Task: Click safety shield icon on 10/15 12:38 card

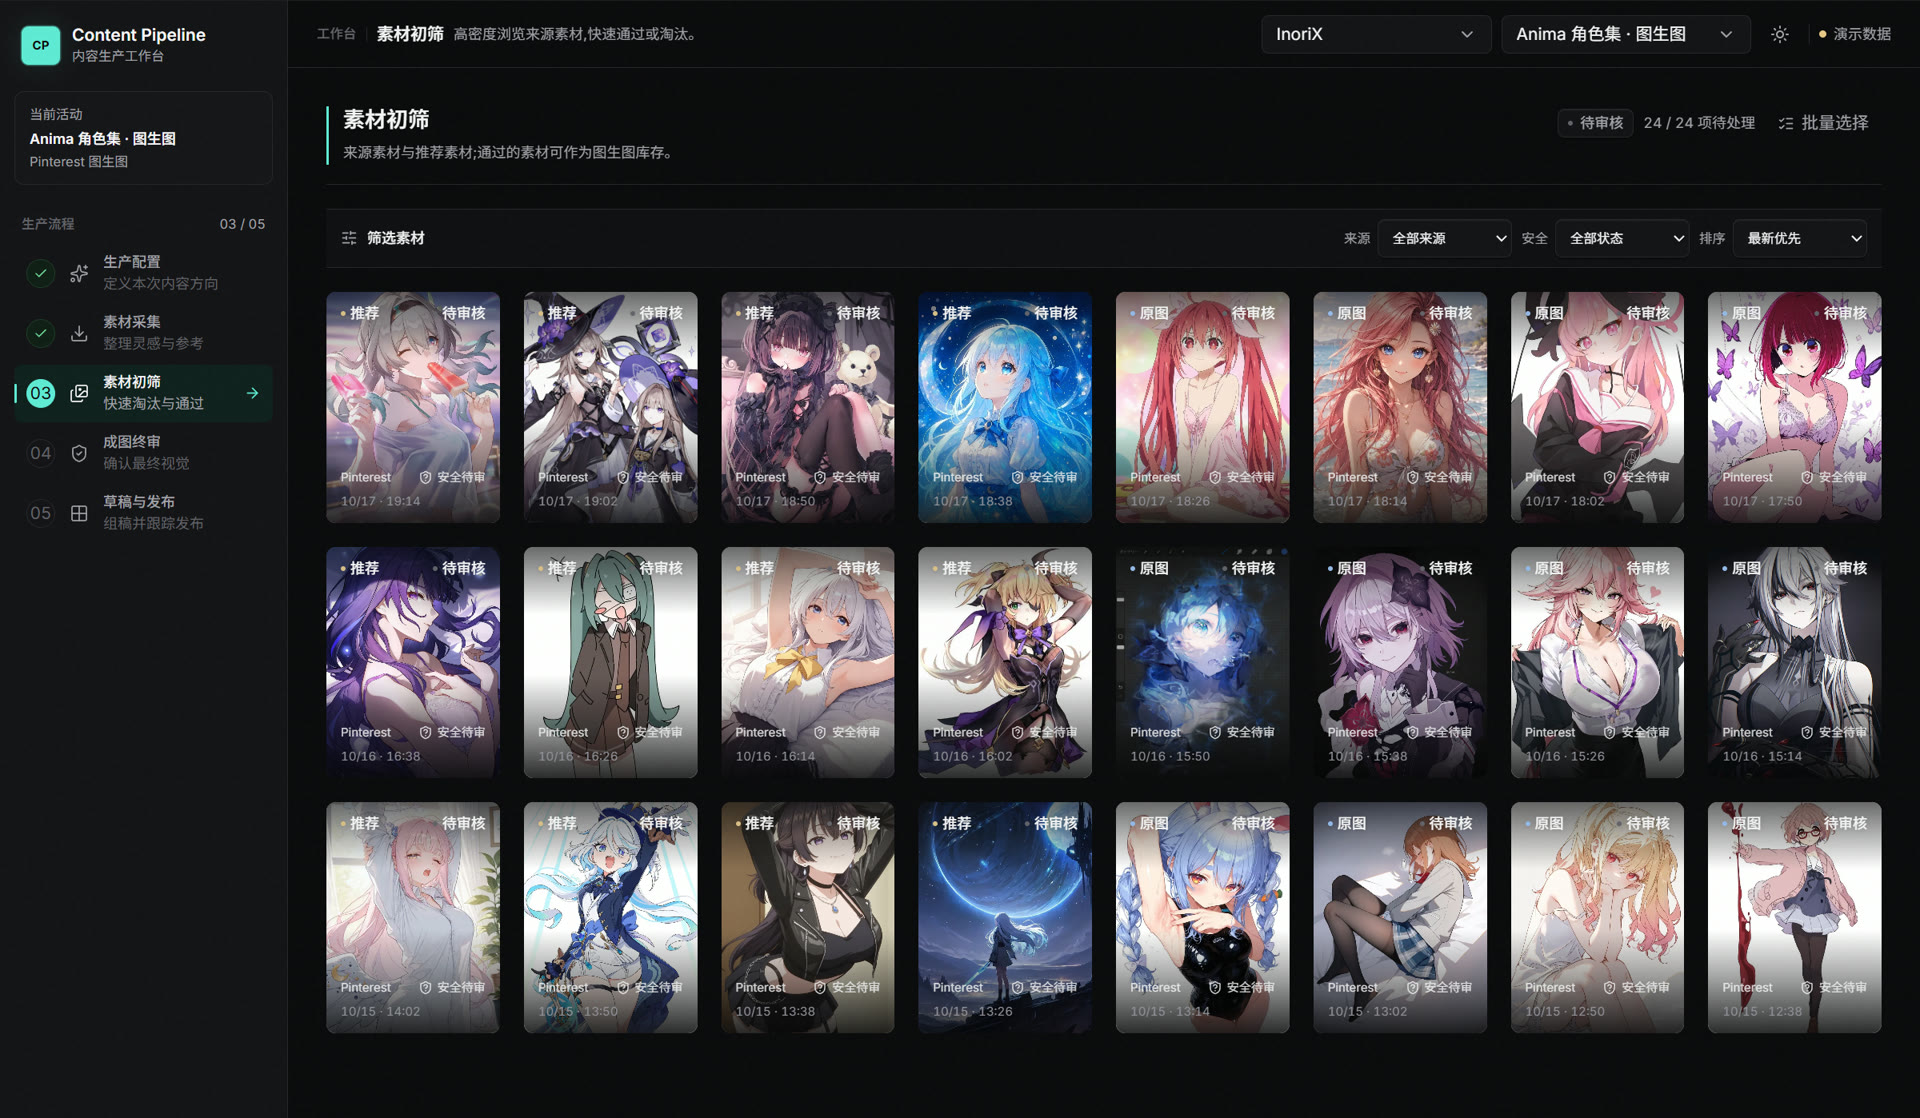Action: 1807,987
